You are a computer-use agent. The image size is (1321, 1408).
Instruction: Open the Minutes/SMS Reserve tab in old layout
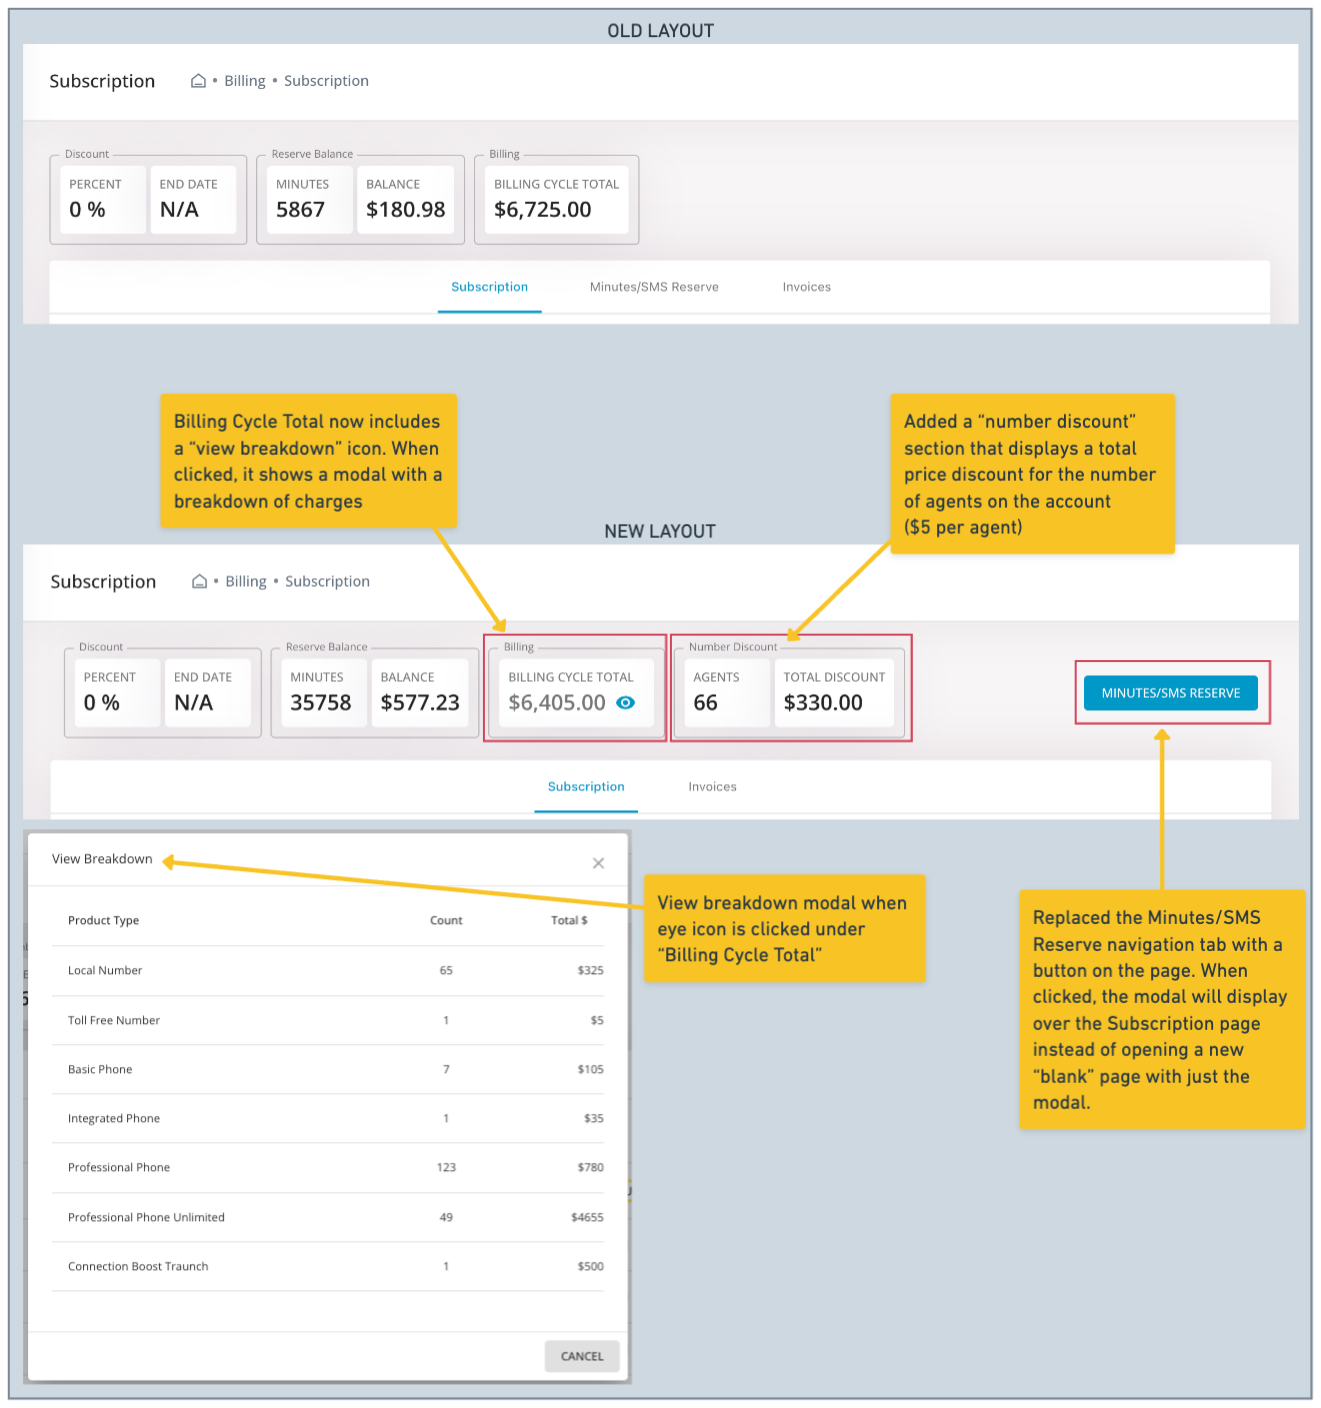pos(654,287)
